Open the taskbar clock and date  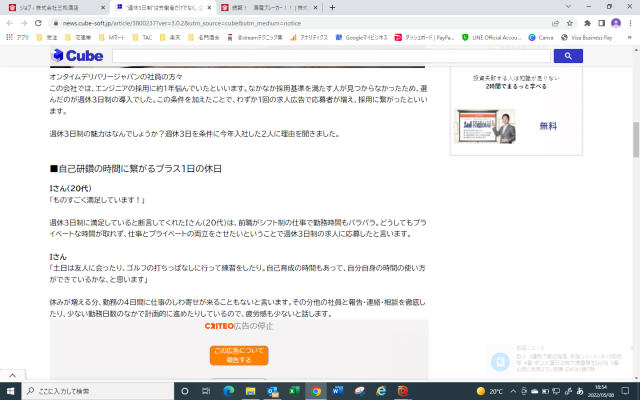600,391
